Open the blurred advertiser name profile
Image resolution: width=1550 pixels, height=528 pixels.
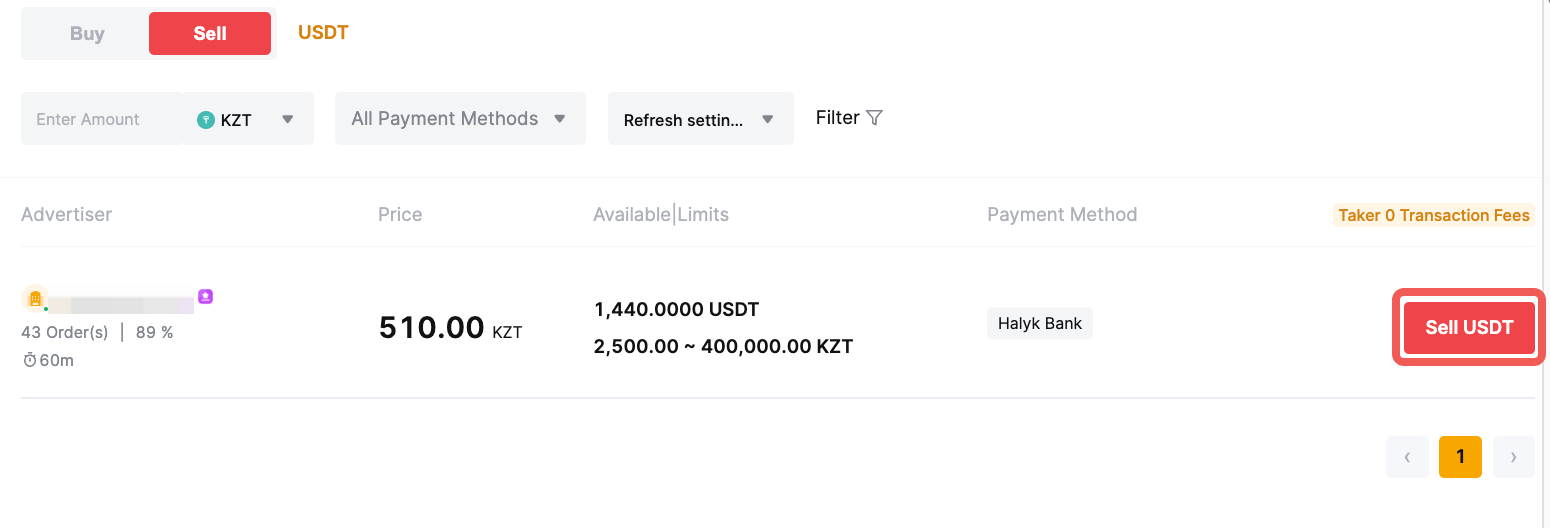[x=120, y=304]
